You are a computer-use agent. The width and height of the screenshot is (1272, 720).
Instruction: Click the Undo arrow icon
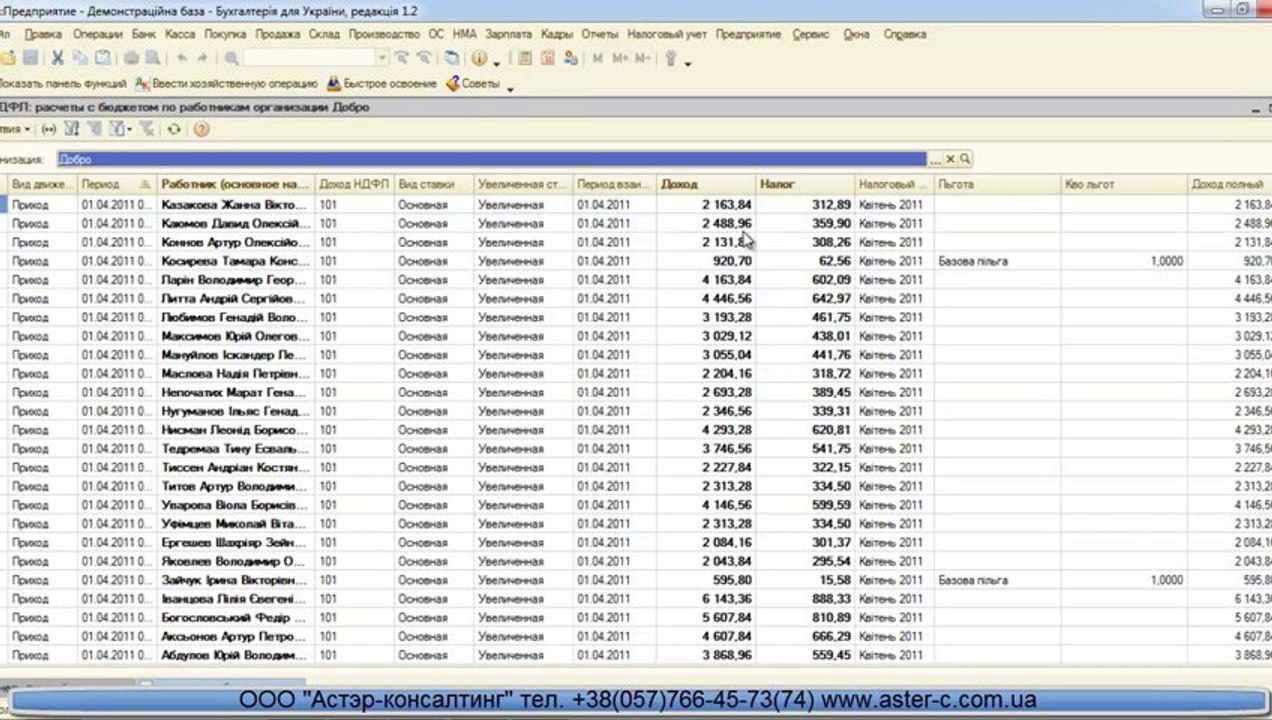181,58
